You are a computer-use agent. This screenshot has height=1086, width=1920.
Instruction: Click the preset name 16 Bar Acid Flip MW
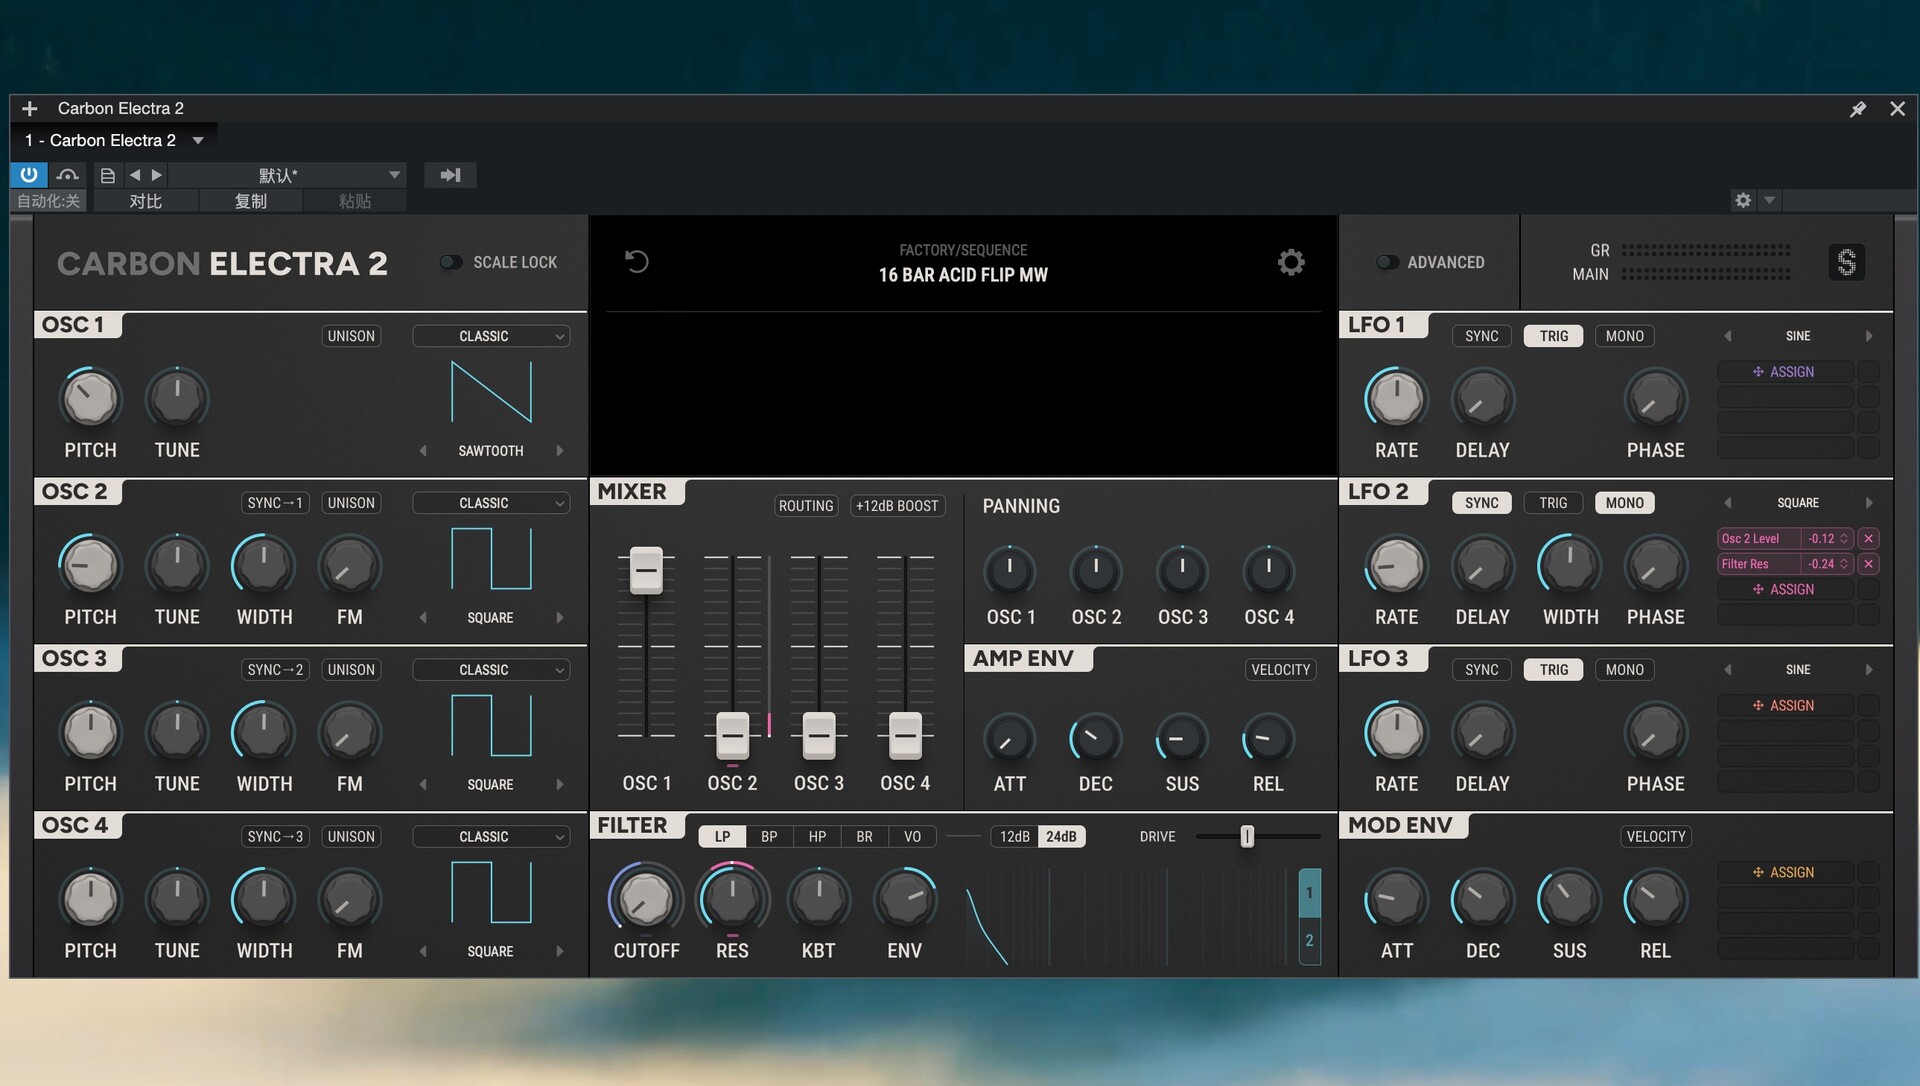[x=963, y=275]
